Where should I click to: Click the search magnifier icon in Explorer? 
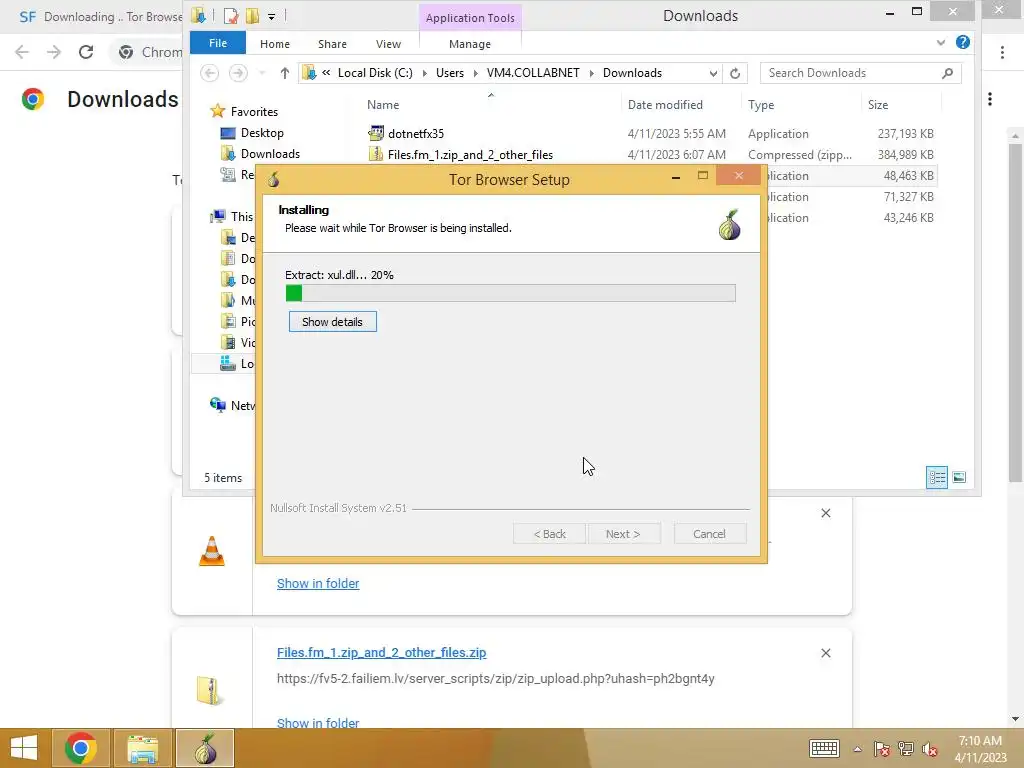coord(948,73)
